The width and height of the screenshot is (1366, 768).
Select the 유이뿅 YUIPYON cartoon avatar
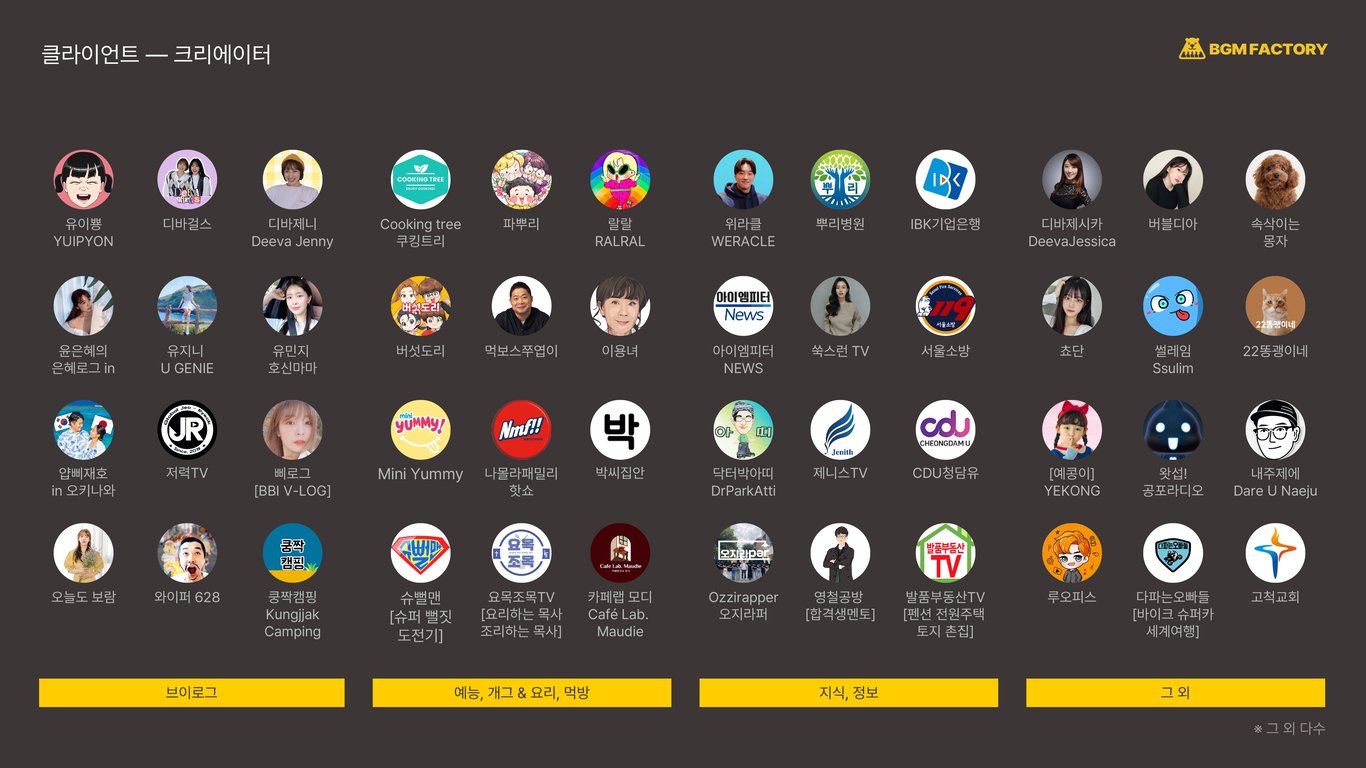(x=83, y=180)
